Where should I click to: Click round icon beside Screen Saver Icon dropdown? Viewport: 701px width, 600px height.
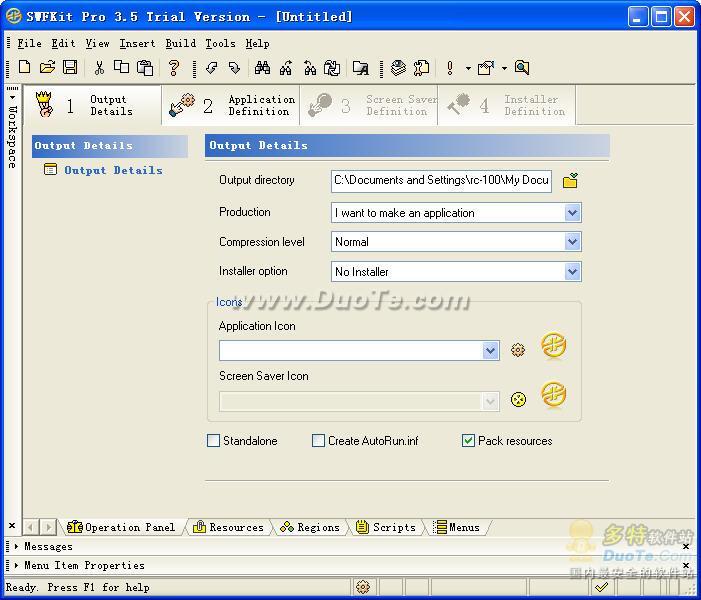(x=518, y=399)
